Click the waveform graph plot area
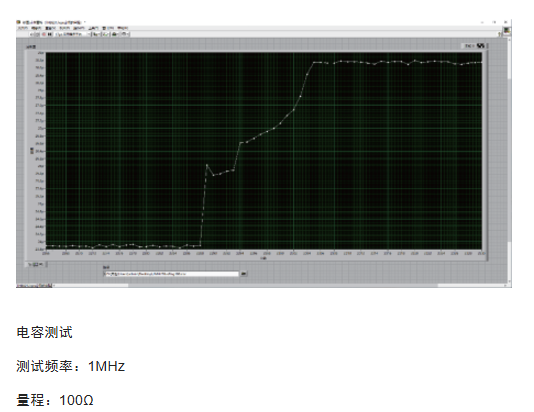This screenshot has width=534, height=412. (264, 151)
